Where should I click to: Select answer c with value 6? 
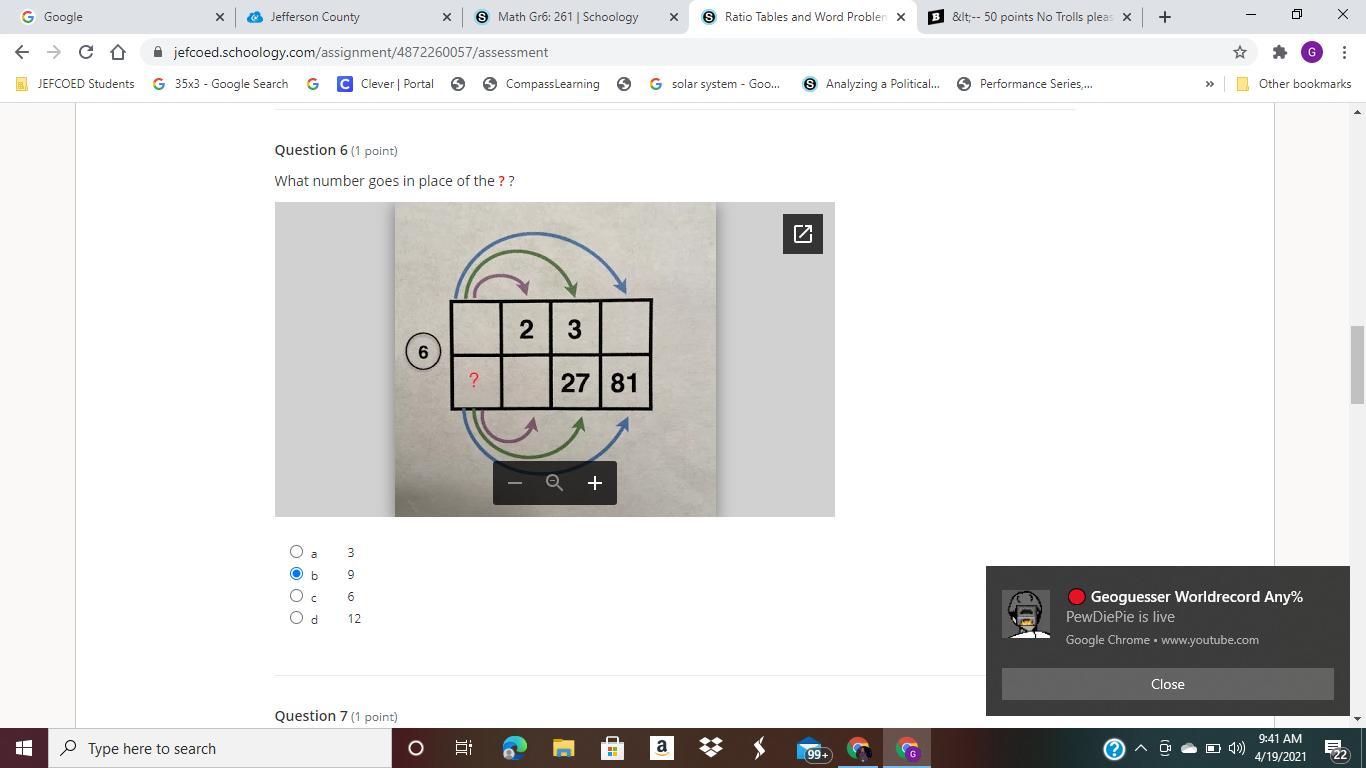coord(296,596)
